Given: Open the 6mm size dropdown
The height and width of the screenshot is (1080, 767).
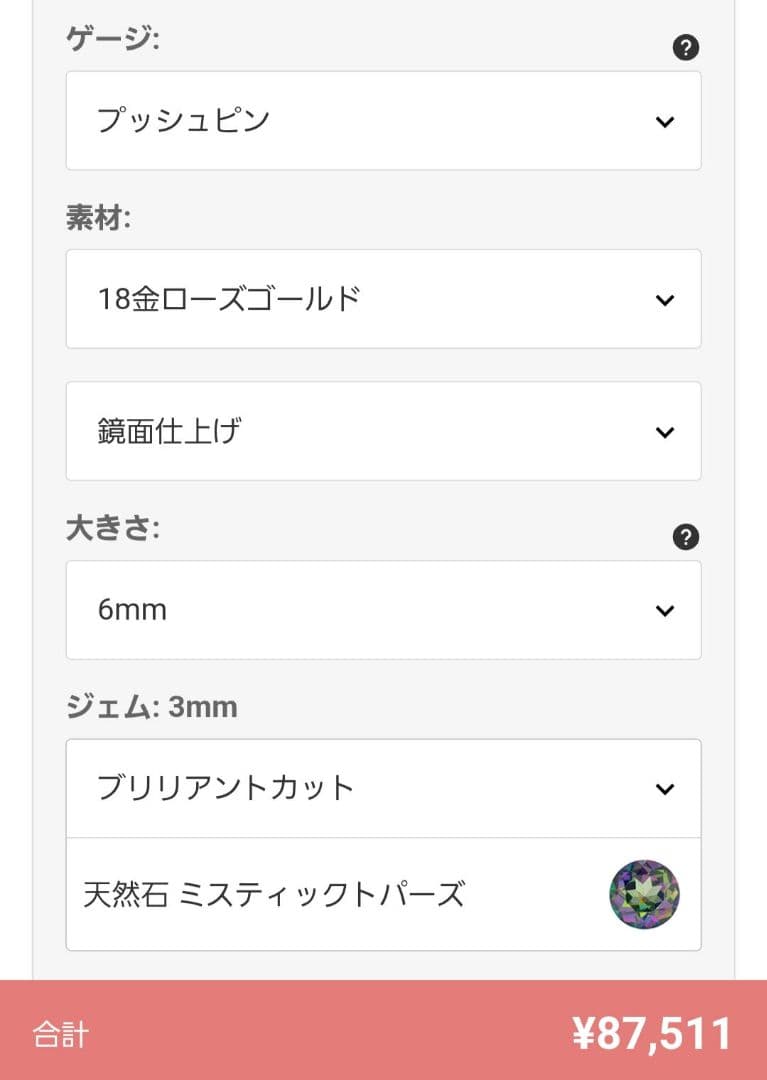Looking at the screenshot, I should pos(383,610).
